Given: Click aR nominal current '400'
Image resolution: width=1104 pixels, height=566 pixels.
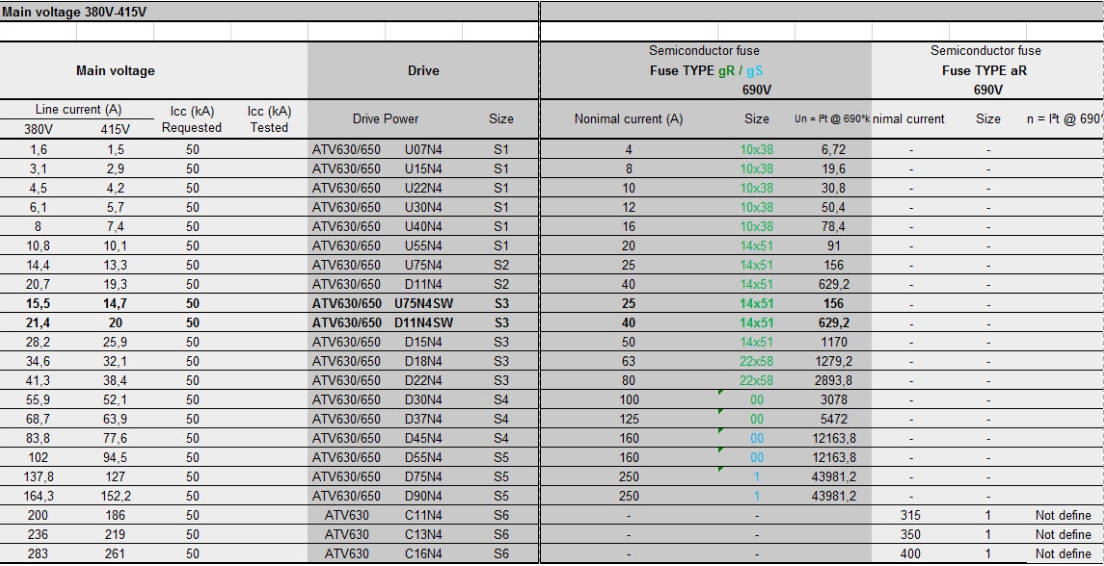Looking at the screenshot, I should coord(910,554).
